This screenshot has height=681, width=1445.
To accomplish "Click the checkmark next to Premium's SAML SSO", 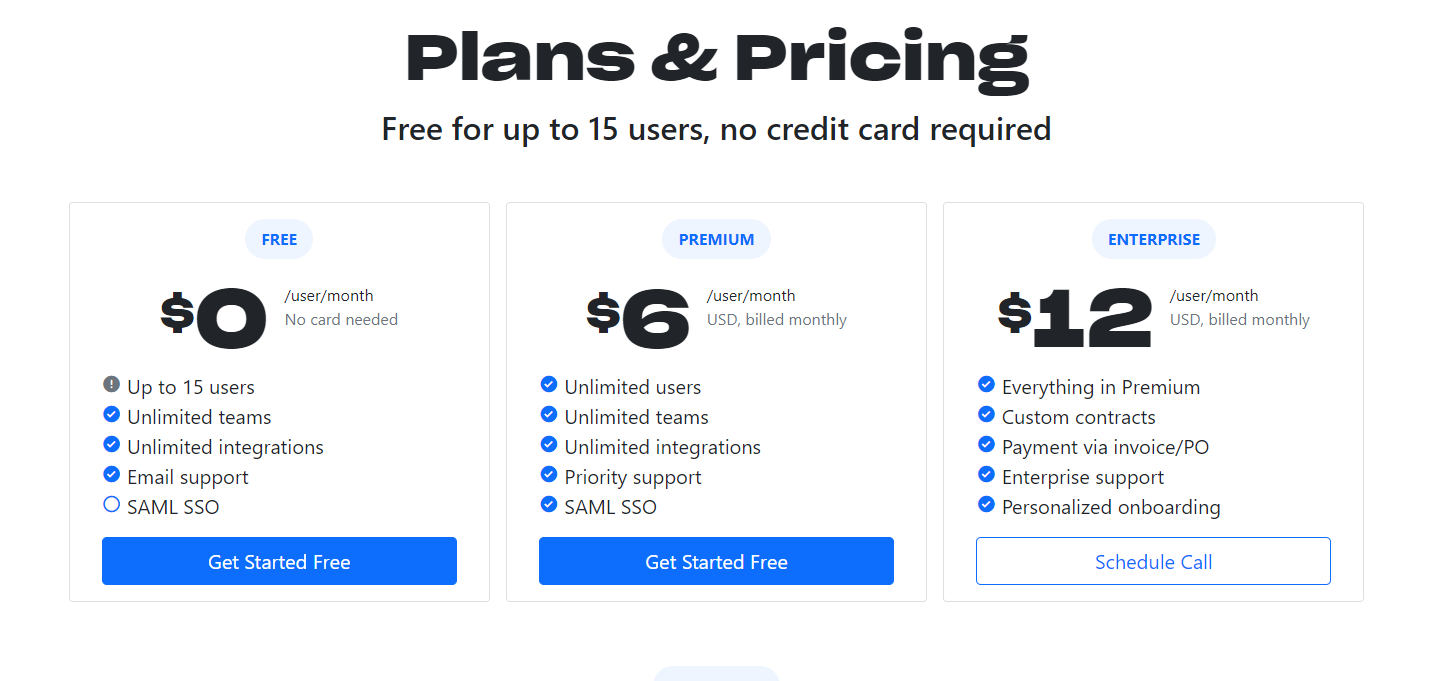I will click(x=548, y=505).
